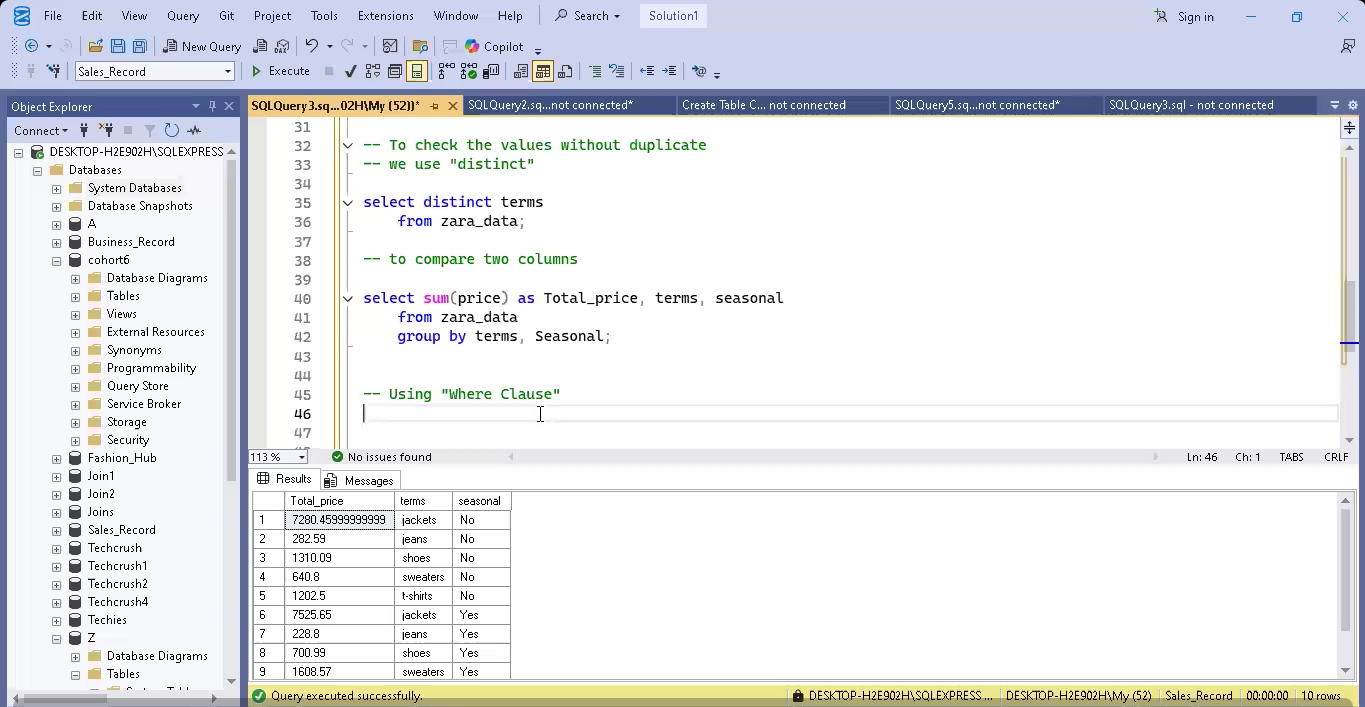
Task: Open the Activity Monitor icon in Object Explorer
Action: click(194, 130)
